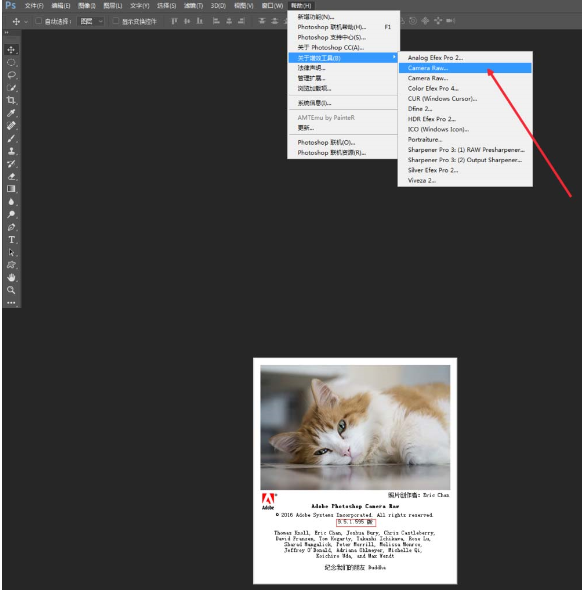The width and height of the screenshot is (584, 590).
Task: Click the cat photo in Camera Raw splash
Action: (x=355, y=427)
